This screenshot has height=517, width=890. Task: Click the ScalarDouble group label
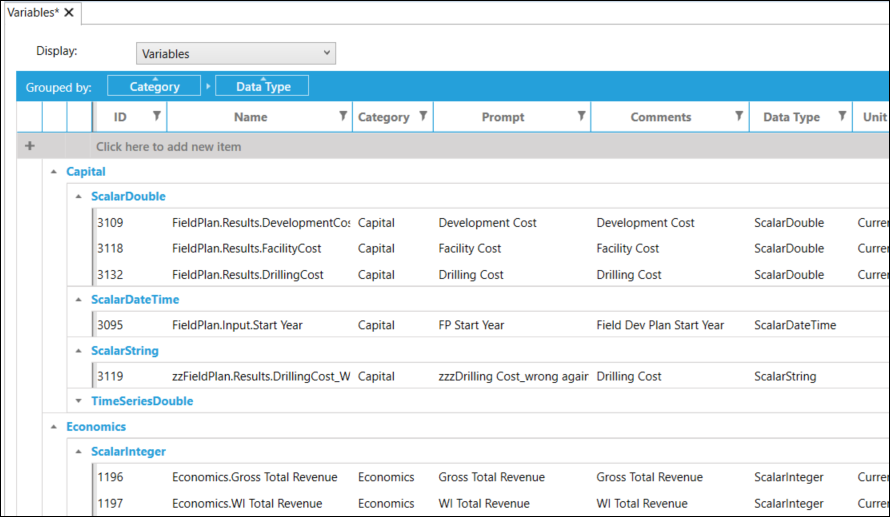128,196
